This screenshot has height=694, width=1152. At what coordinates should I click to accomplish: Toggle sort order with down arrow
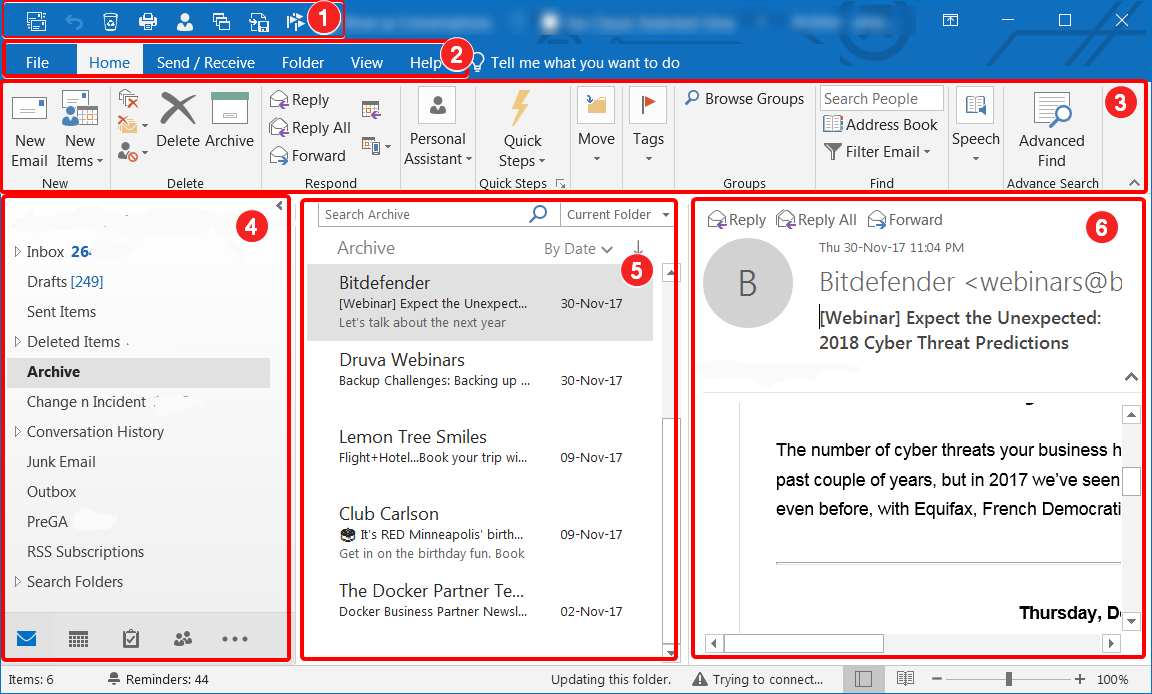coord(638,248)
